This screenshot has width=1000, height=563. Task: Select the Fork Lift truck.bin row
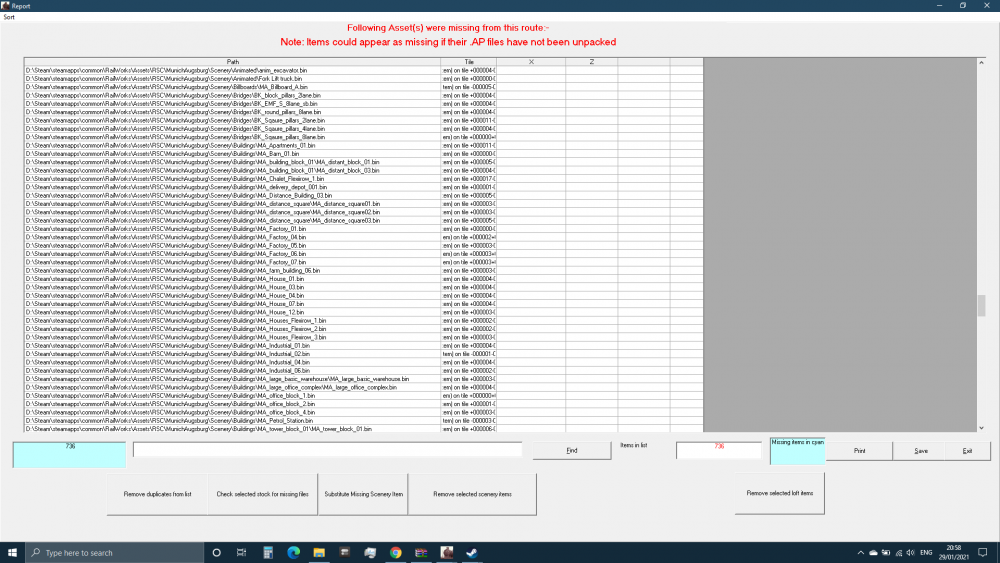(364, 78)
